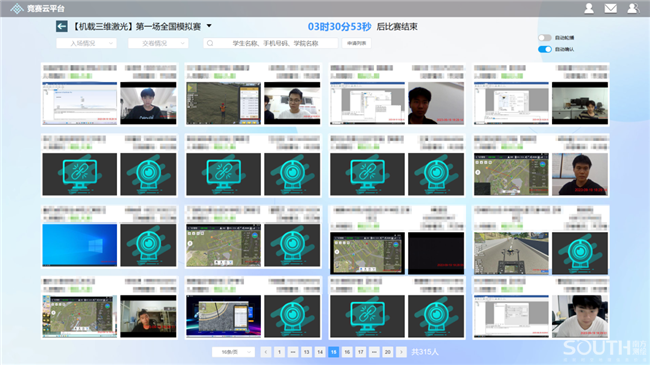Go to the previous page with left chevron
Image resolution: width=650 pixels, height=365 pixels.
click(266, 352)
